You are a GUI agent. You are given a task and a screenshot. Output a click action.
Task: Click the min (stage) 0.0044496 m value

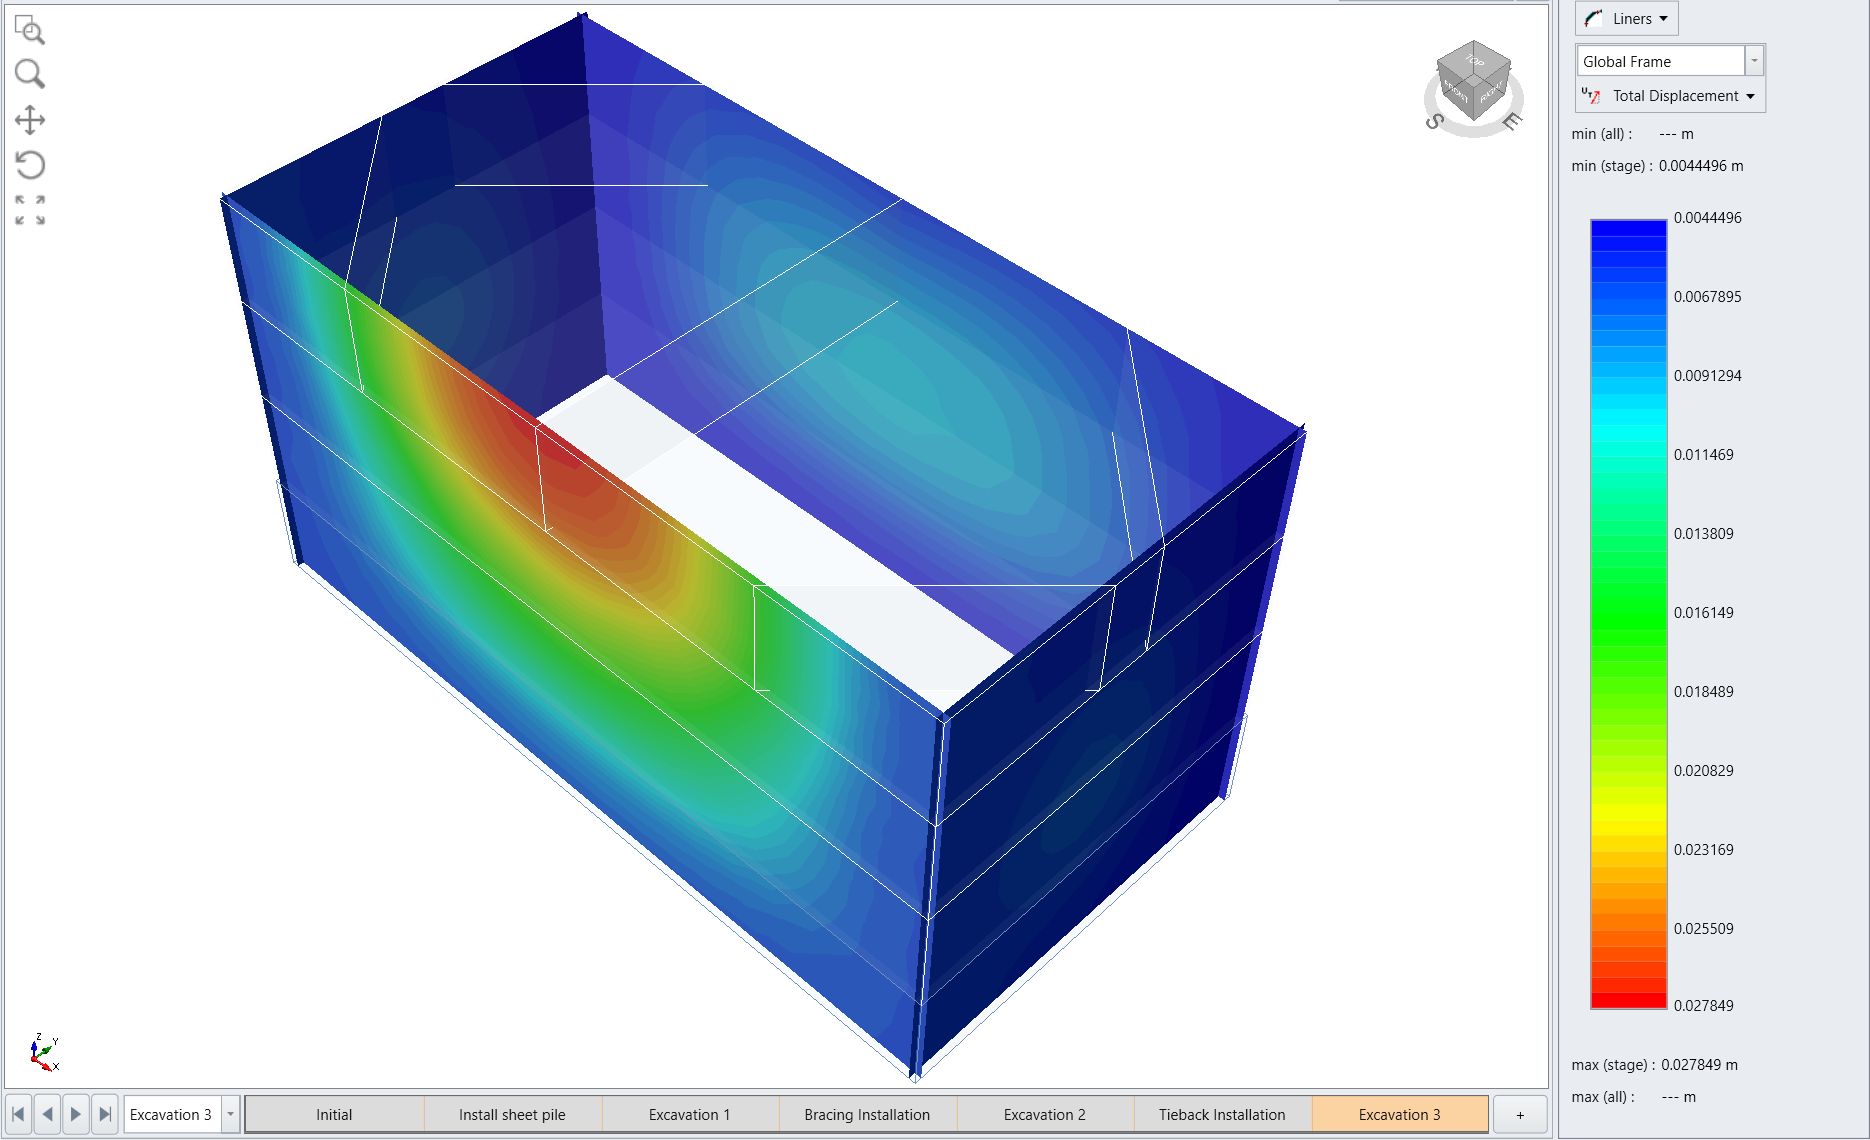coord(1700,166)
